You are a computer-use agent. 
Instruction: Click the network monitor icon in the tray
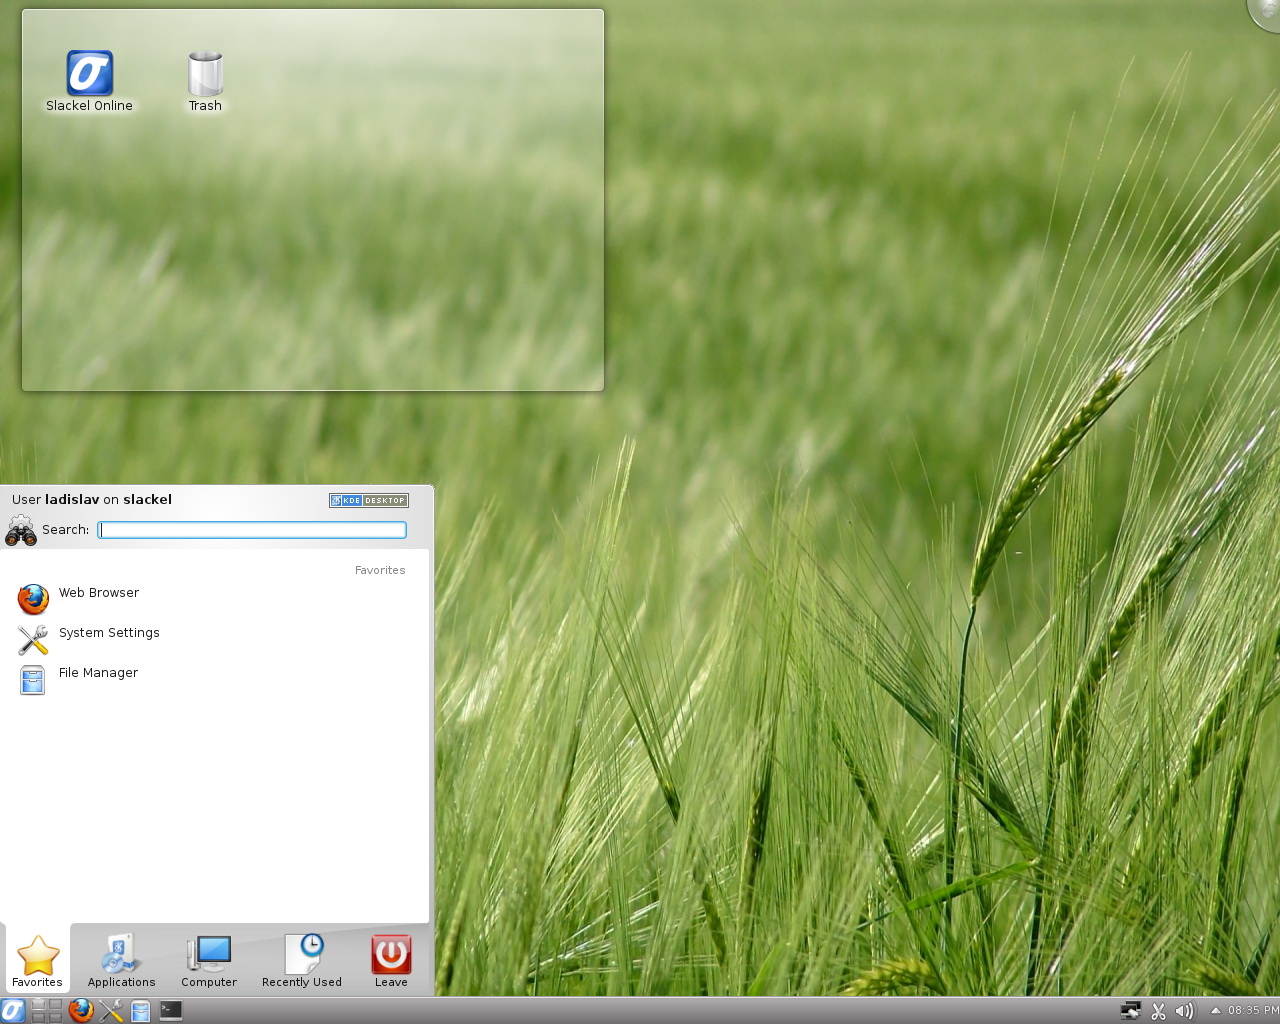click(x=1130, y=1011)
